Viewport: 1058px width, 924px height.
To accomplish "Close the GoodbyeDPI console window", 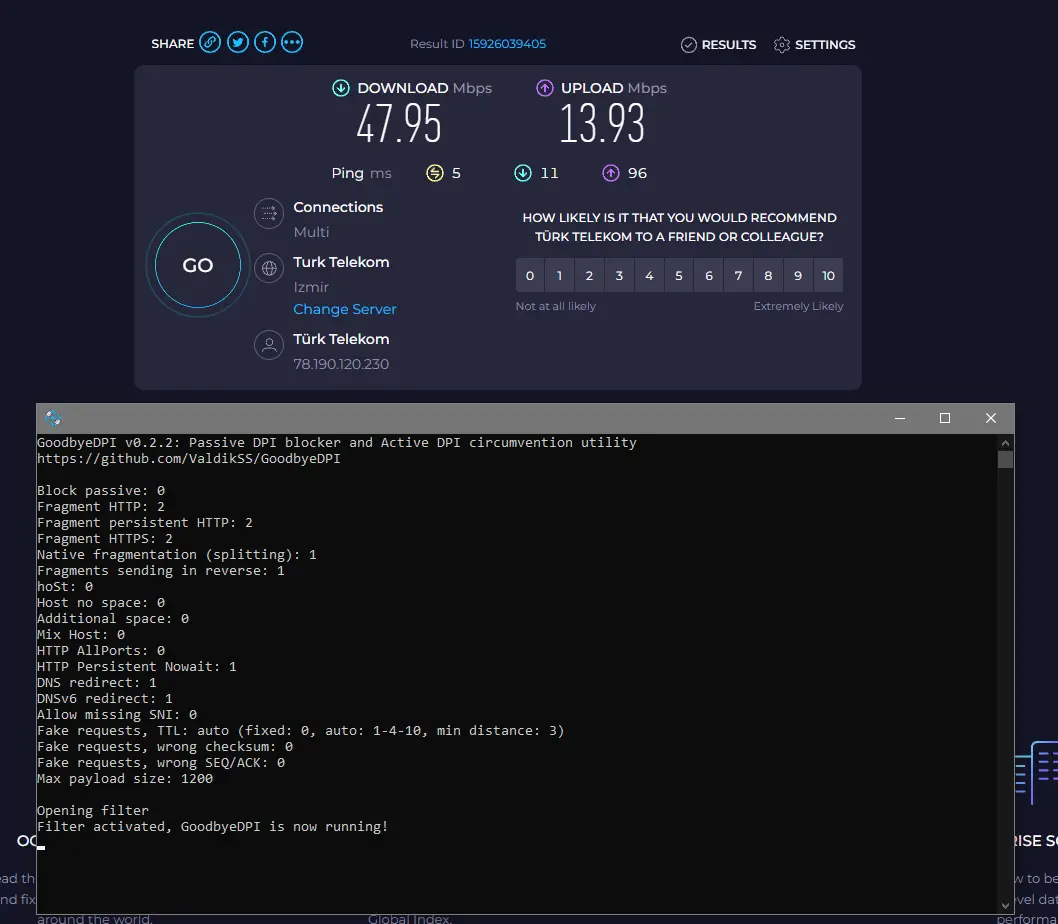I will pos(991,418).
